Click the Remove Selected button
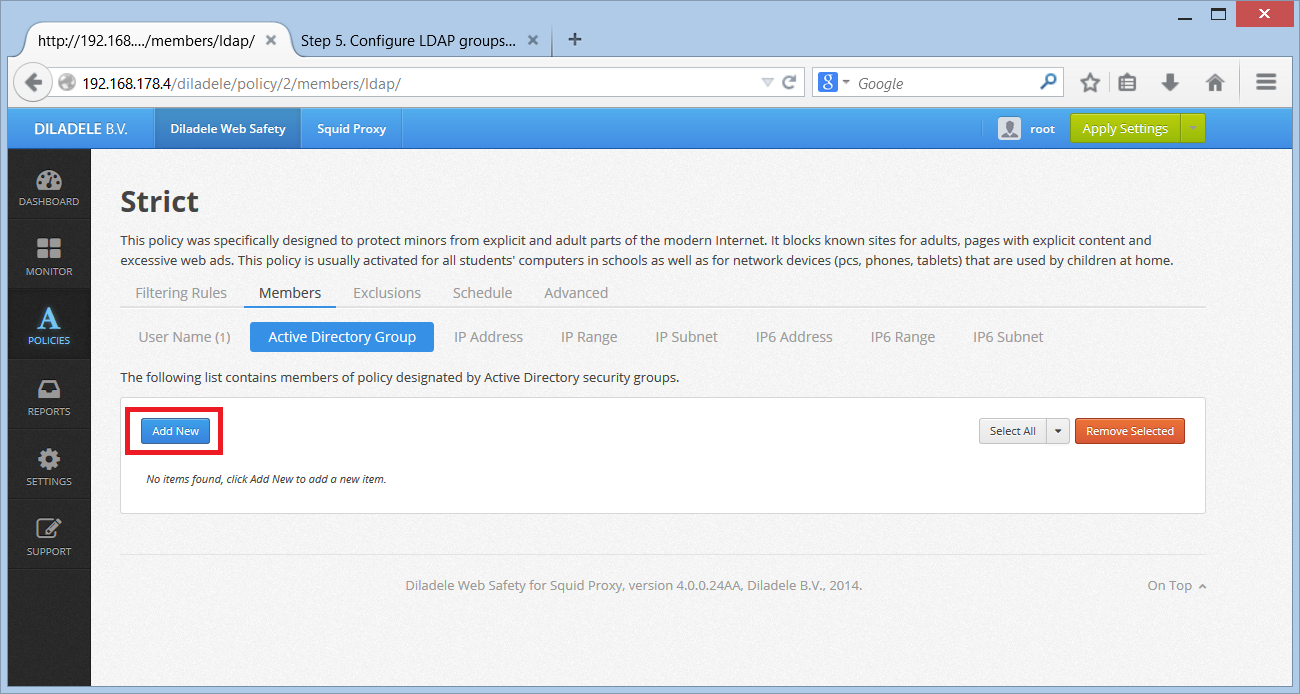The height and width of the screenshot is (694, 1300). coord(1130,431)
